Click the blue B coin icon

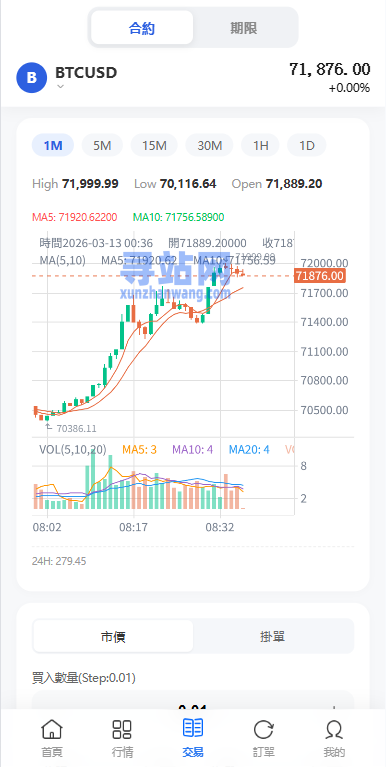(32, 77)
